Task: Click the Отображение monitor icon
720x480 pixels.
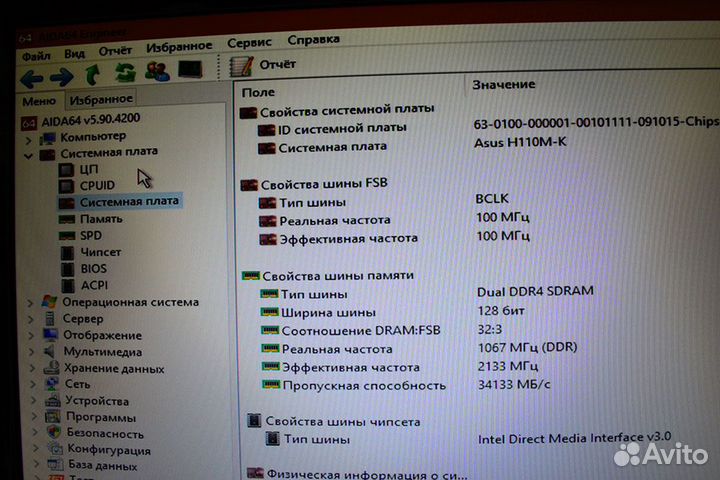Action: 51,335
